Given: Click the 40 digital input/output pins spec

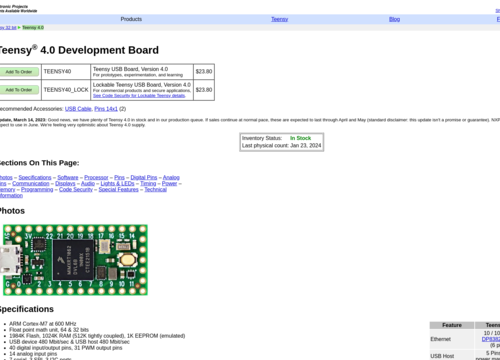Looking at the screenshot, I should pyautogui.click(x=66, y=348).
